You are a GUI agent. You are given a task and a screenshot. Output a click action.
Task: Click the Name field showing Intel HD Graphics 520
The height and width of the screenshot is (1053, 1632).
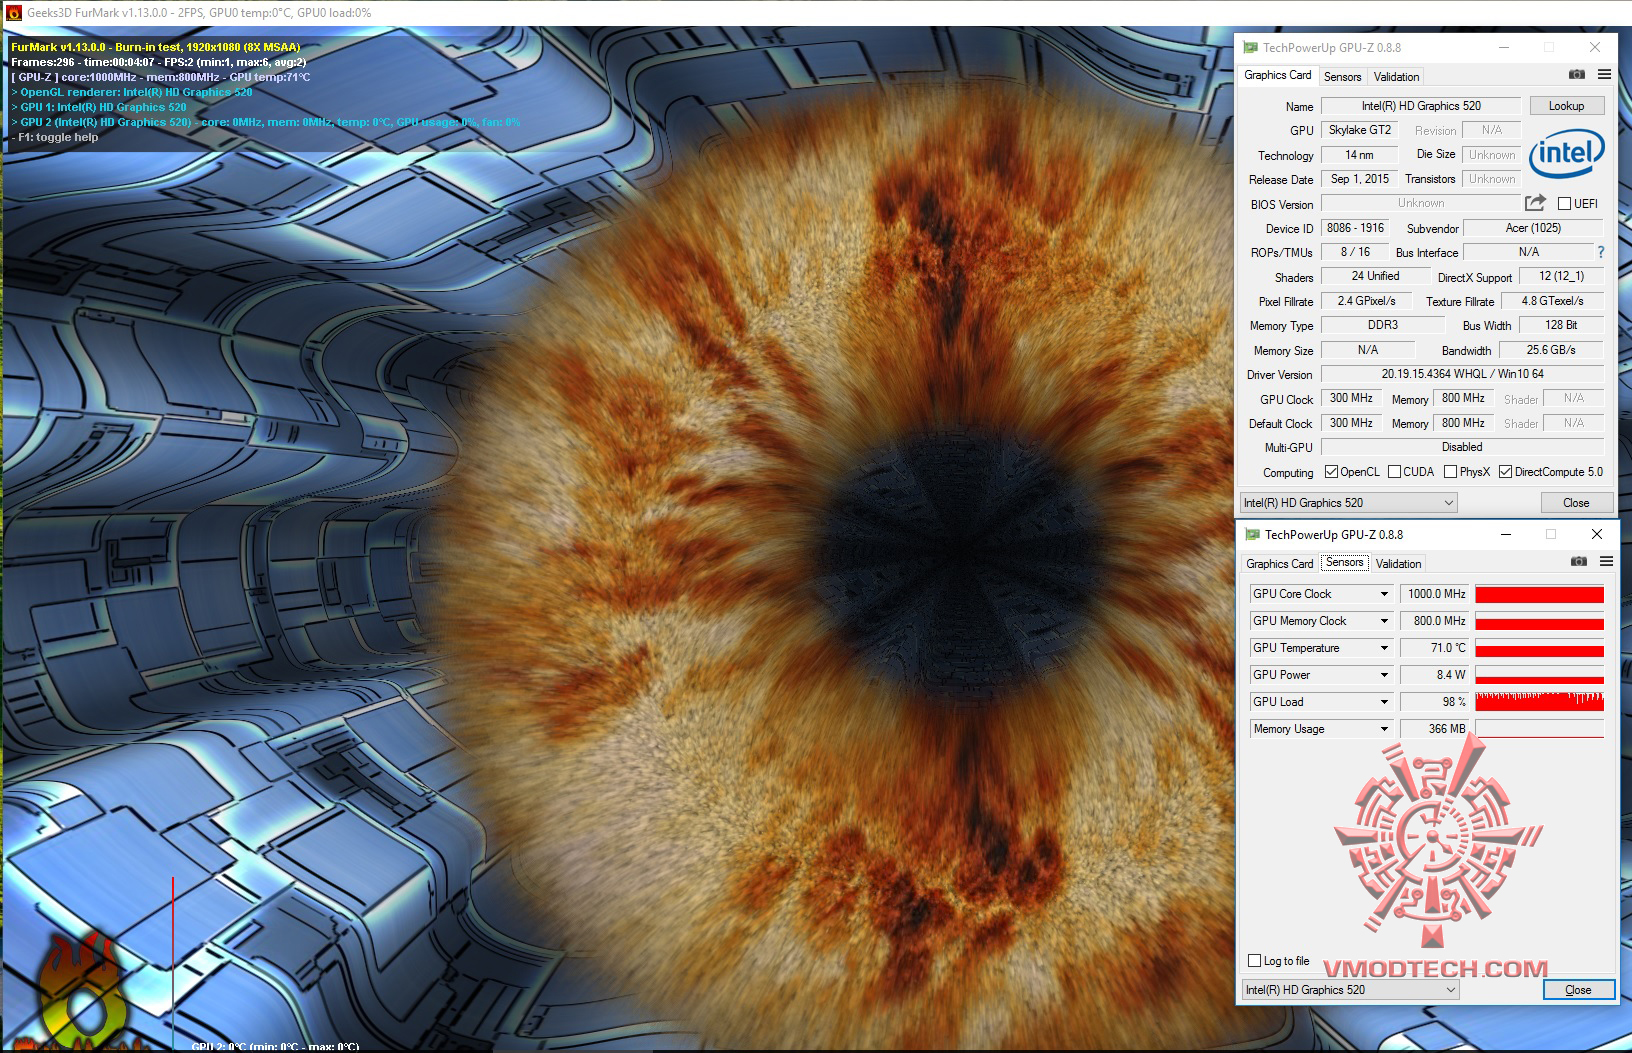1421,106
